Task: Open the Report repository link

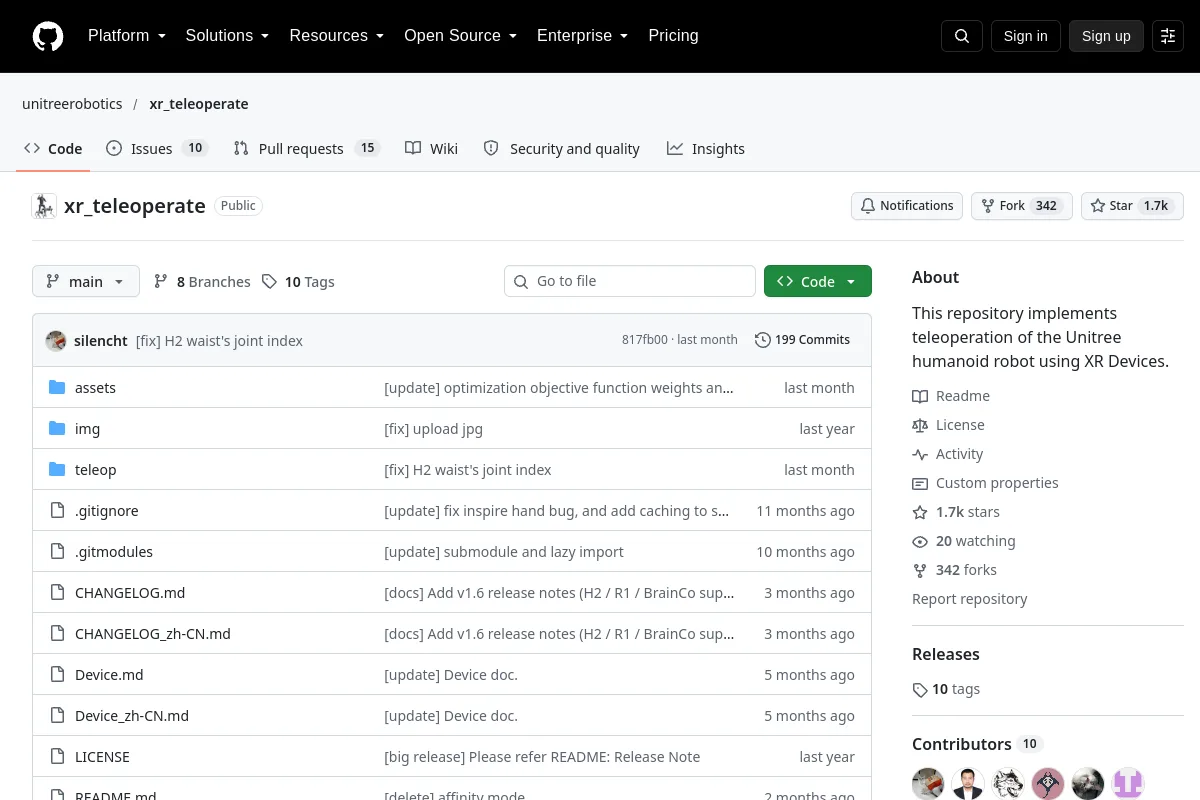Action: (970, 599)
